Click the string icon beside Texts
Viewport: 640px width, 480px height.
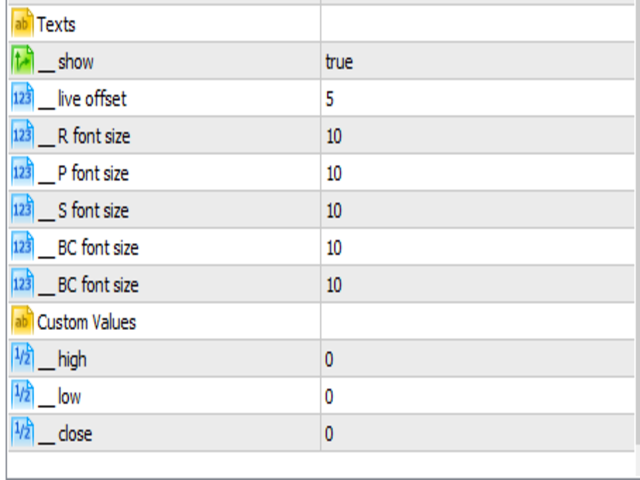(22, 24)
